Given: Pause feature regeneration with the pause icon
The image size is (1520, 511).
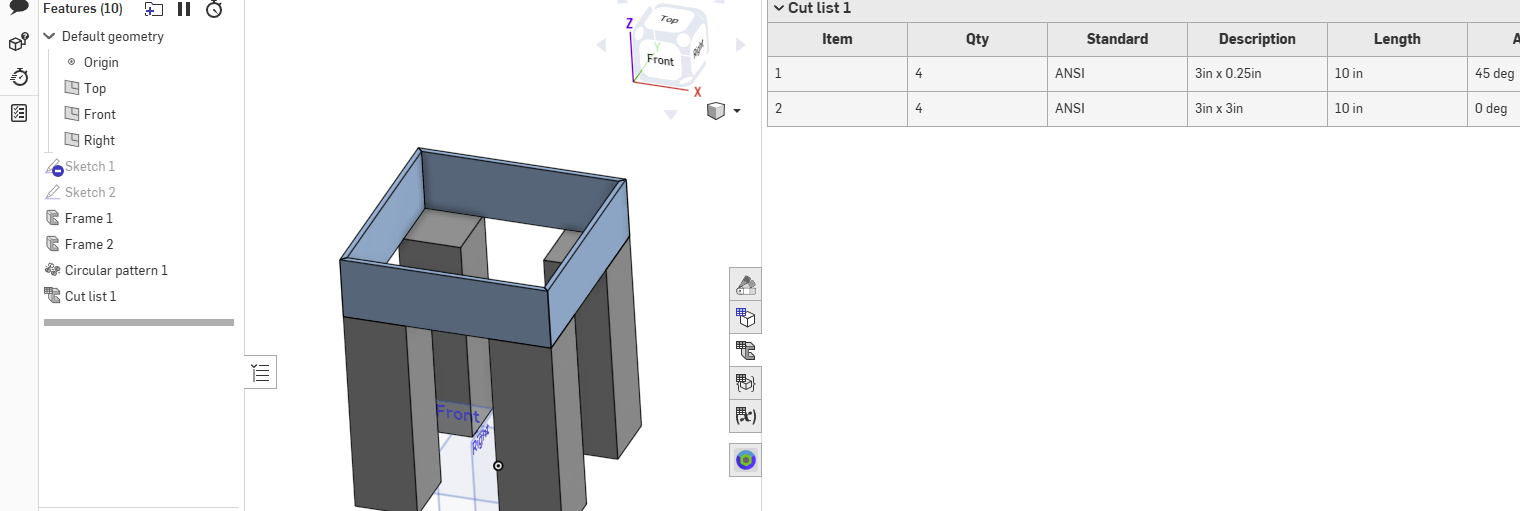Looking at the screenshot, I should pyautogui.click(x=184, y=9).
